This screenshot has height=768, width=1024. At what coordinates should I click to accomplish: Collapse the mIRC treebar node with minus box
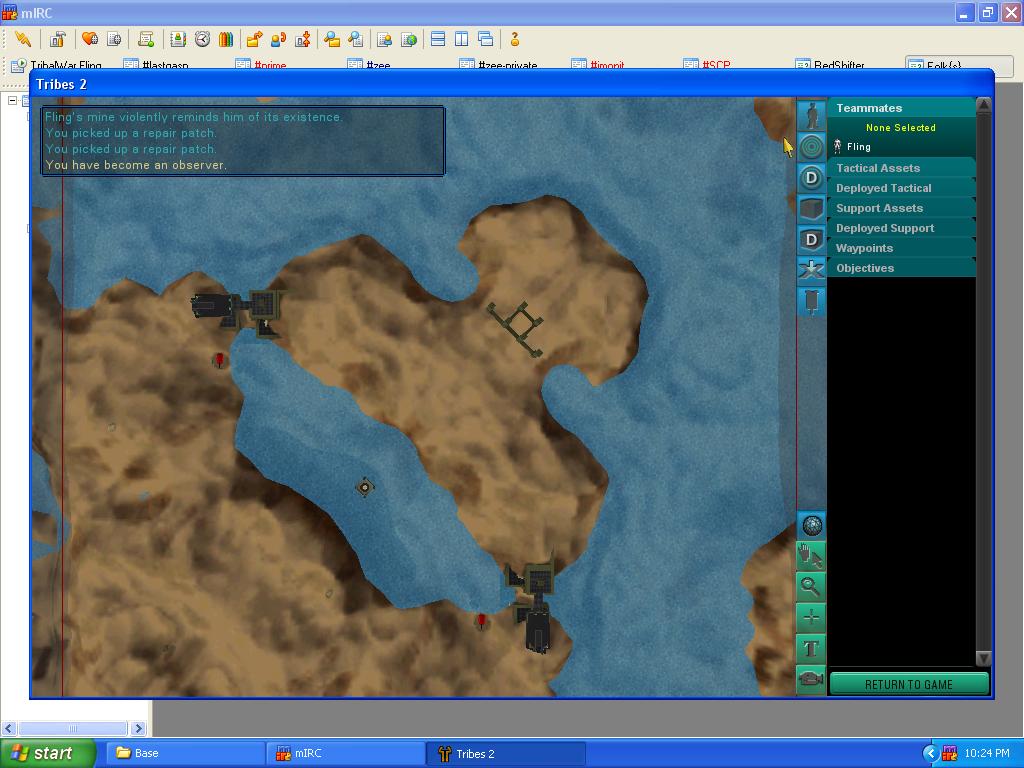coord(12,101)
